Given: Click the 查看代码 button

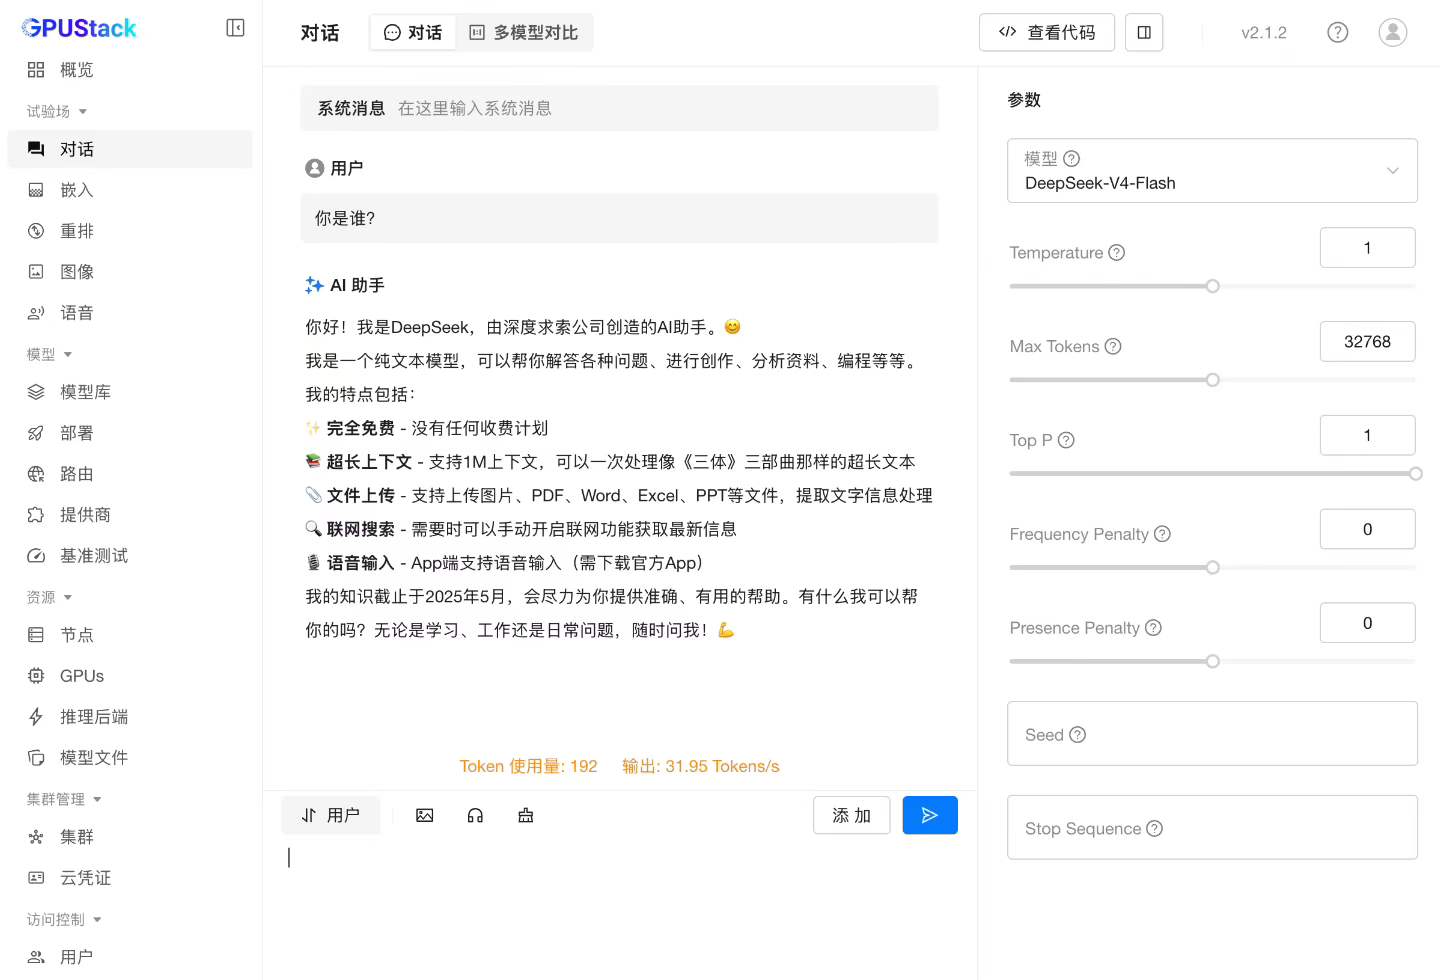Looking at the screenshot, I should click(x=1047, y=32).
